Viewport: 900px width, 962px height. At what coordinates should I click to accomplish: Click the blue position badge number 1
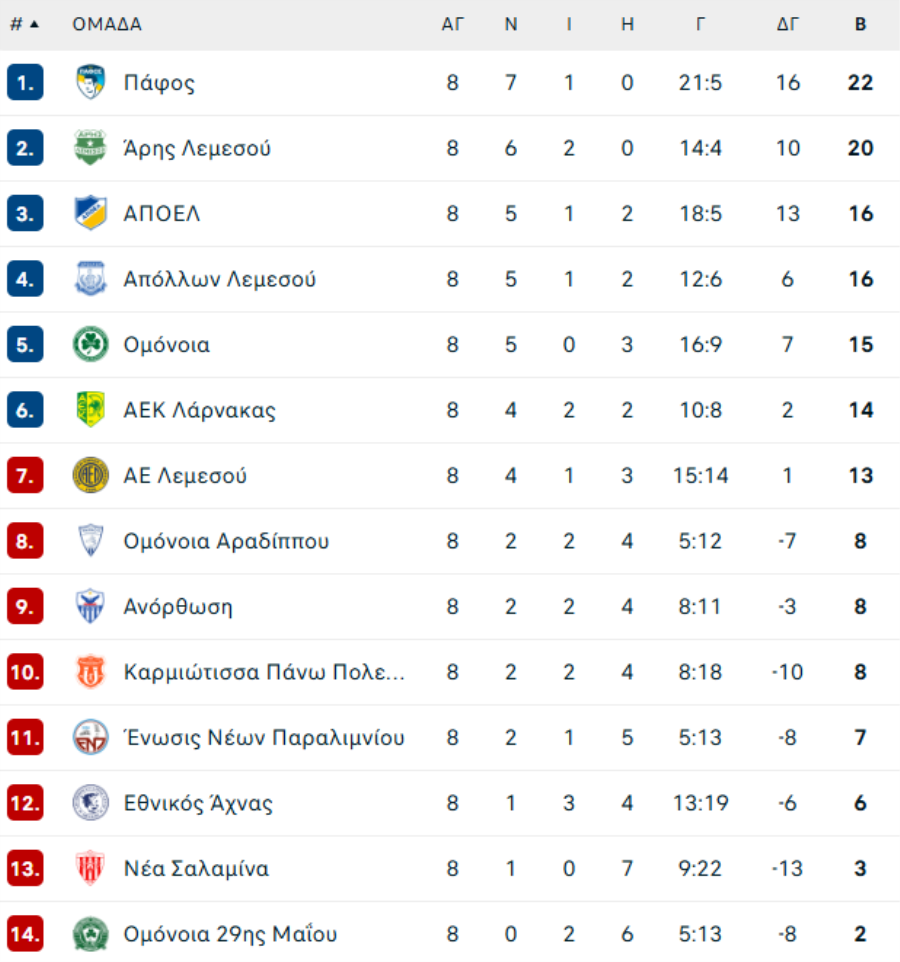[x=25, y=82]
